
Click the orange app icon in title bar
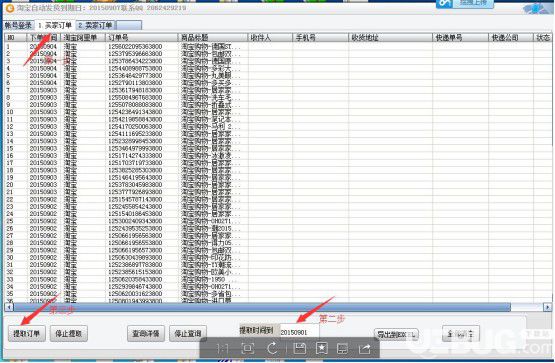click(10, 7)
